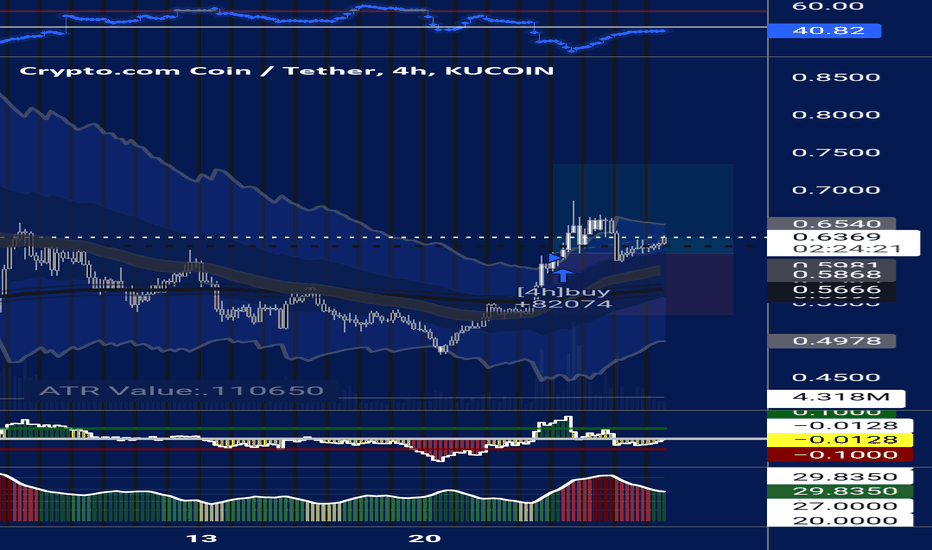Click the gray 0.4978 price tag
Viewport: 932px width, 550px height.
tap(832, 341)
